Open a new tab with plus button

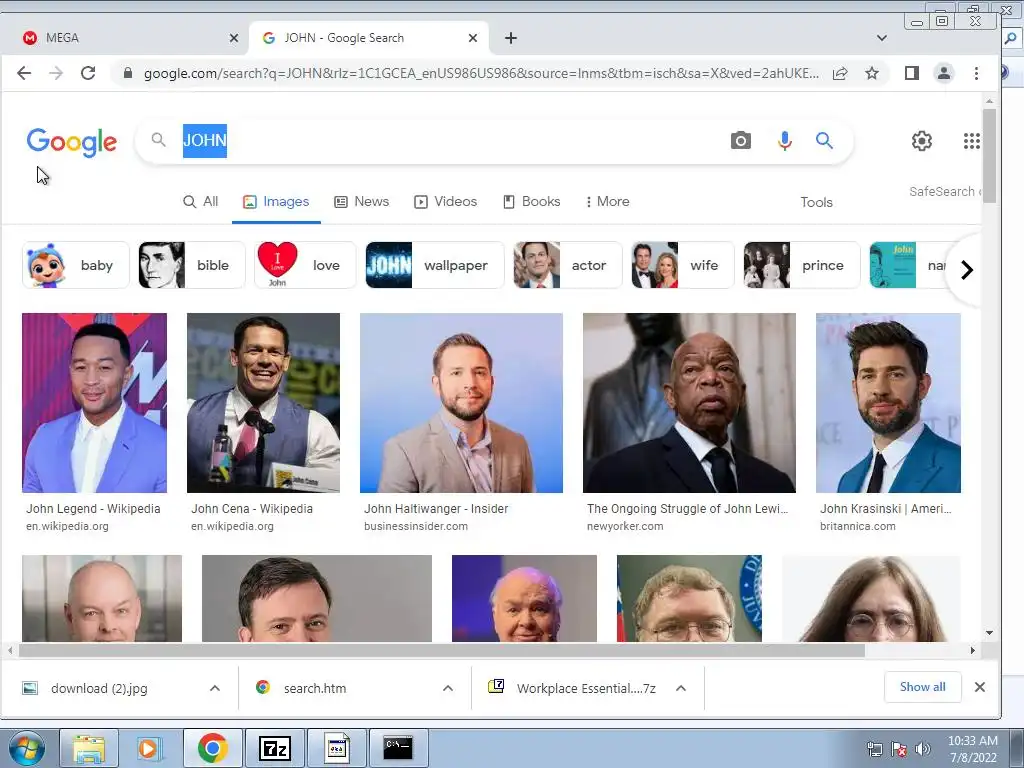pyautogui.click(x=511, y=38)
